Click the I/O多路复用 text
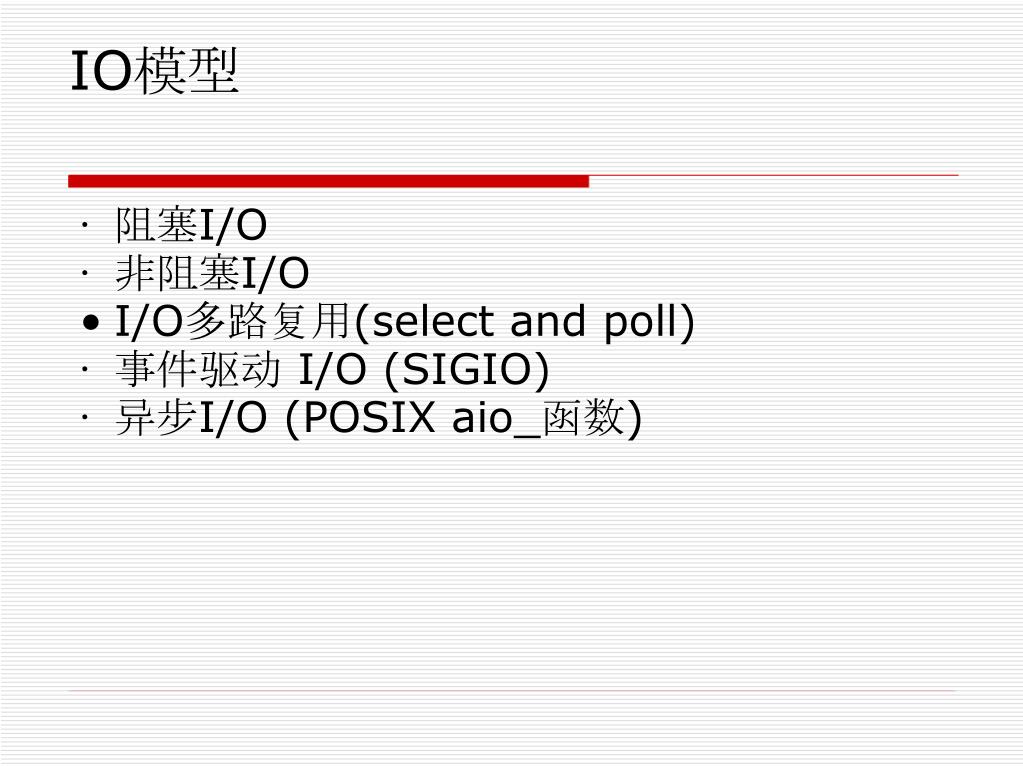Viewport: 1023px width, 767px height. (234, 322)
